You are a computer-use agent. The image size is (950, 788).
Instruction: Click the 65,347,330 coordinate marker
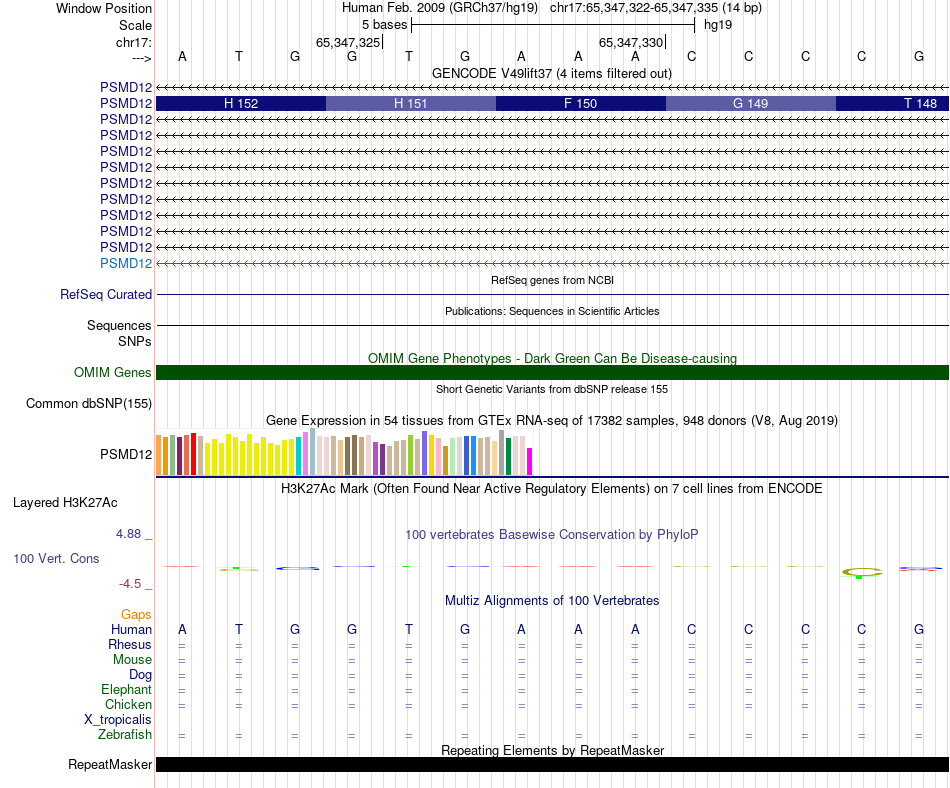pyautogui.click(x=631, y=42)
